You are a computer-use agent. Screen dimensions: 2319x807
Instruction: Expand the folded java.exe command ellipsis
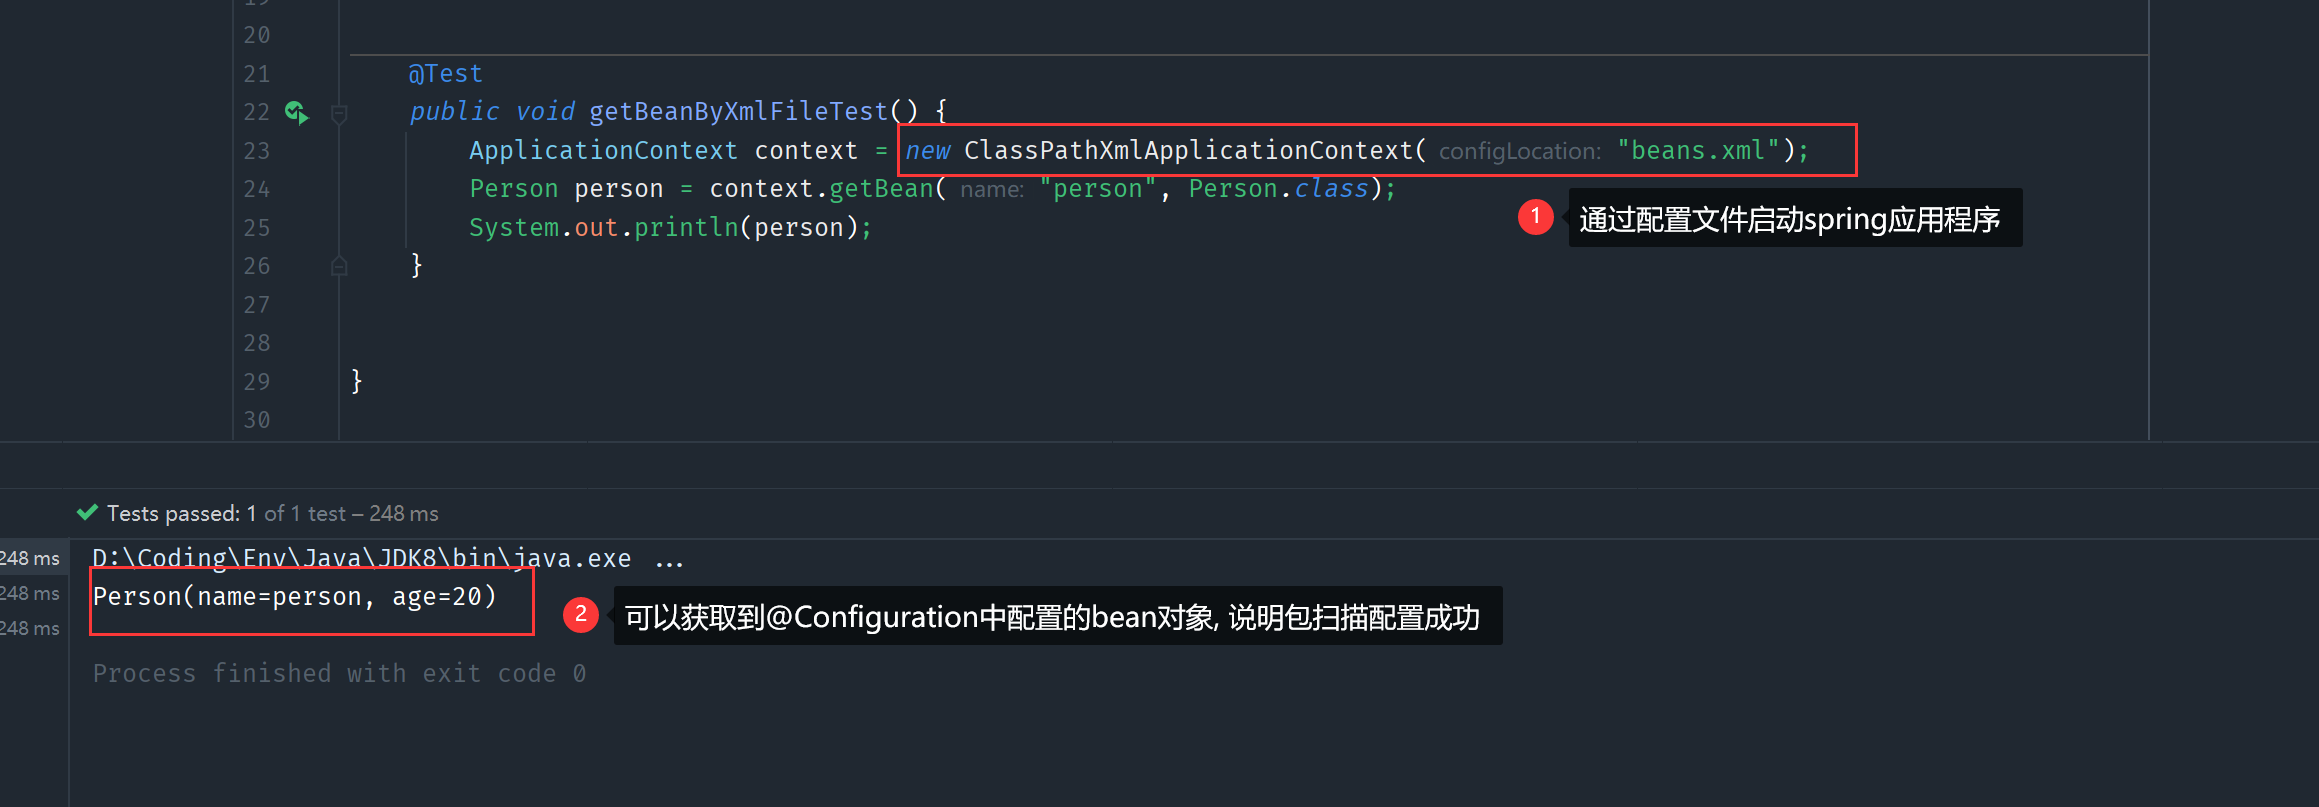click(669, 559)
